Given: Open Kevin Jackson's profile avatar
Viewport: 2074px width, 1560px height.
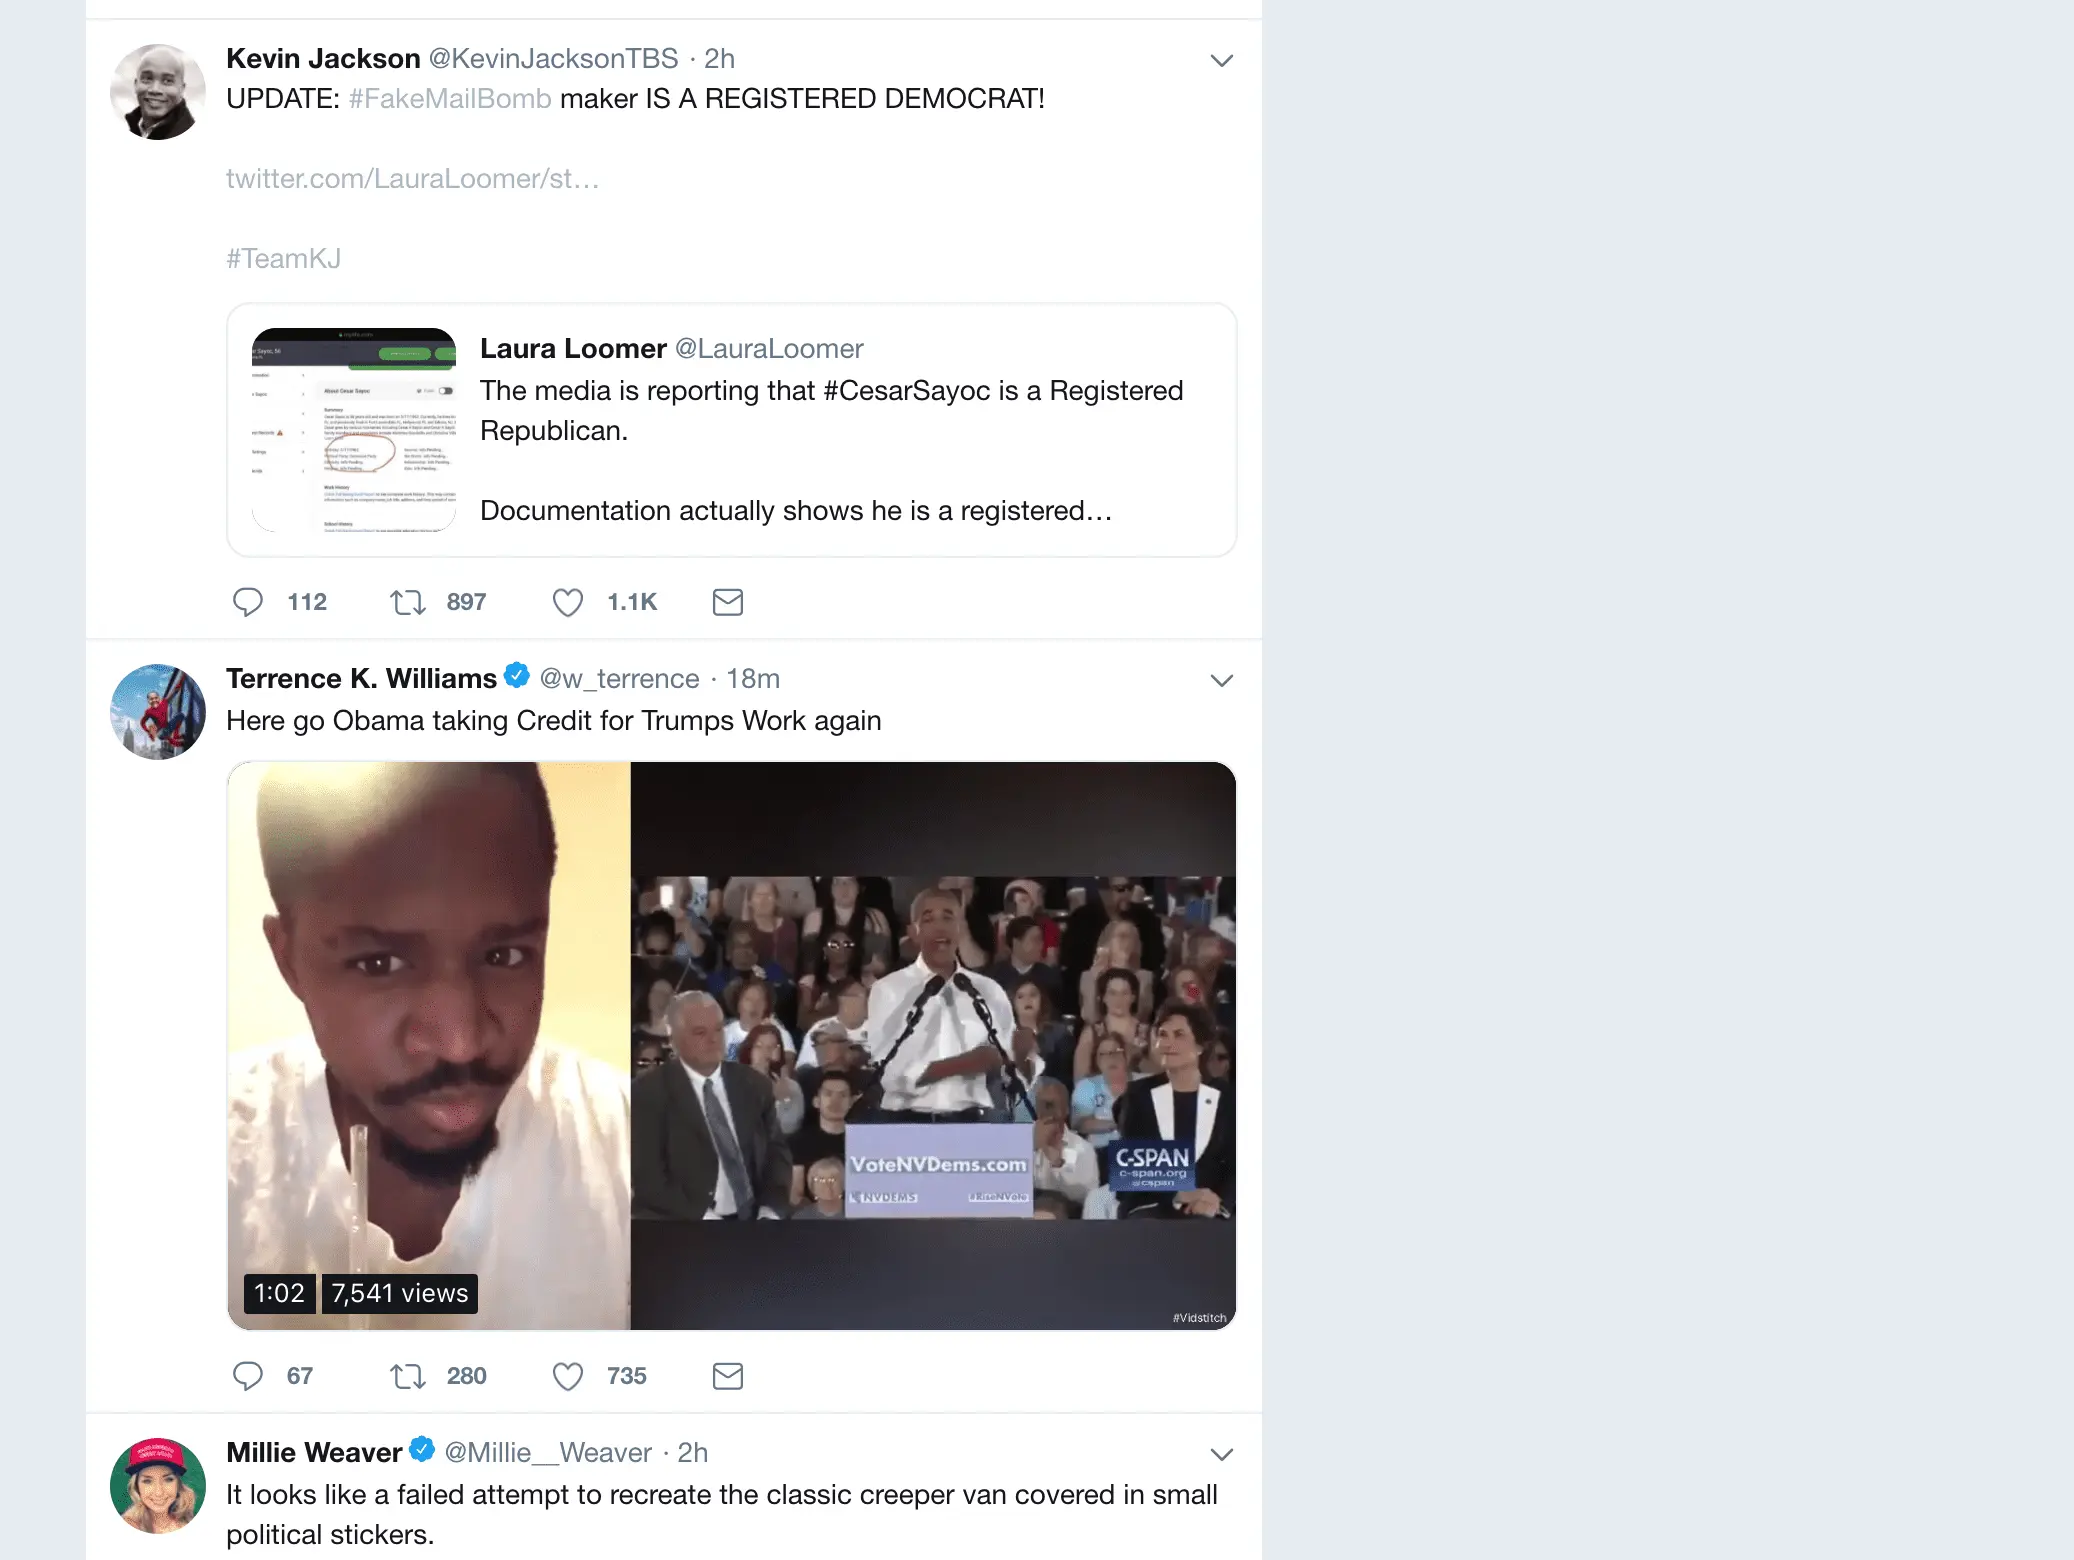Looking at the screenshot, I should (x=158, y=92).
